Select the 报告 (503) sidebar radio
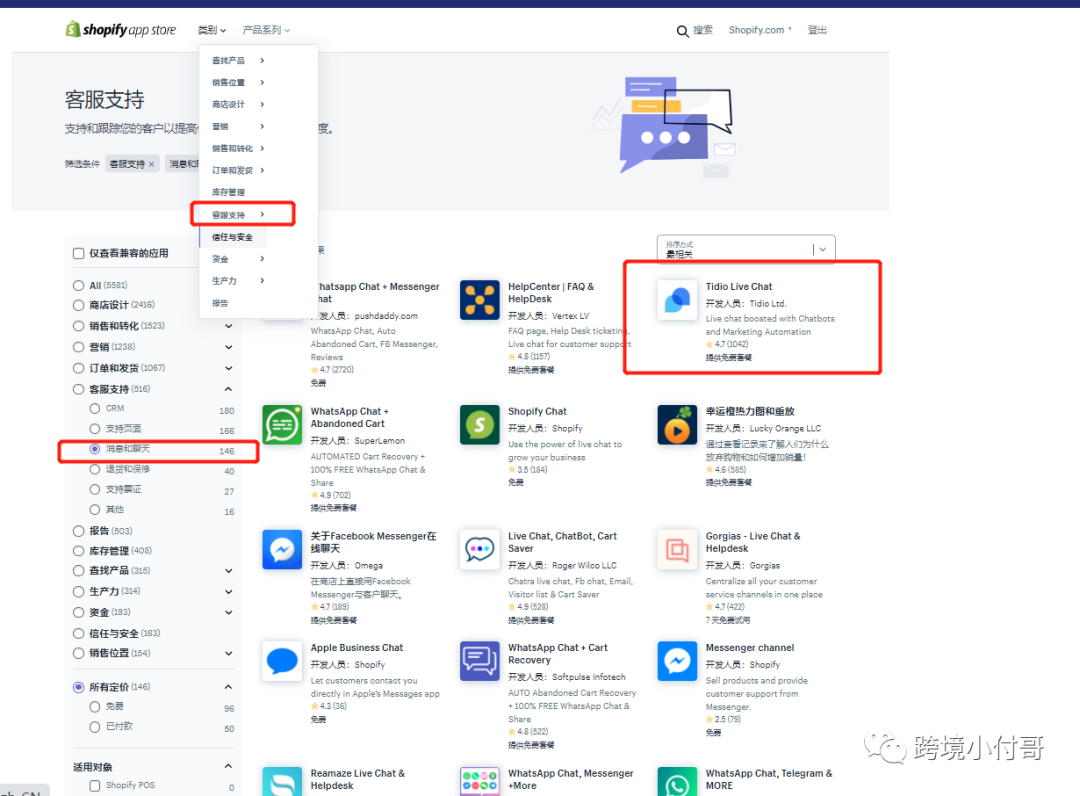 79,531
